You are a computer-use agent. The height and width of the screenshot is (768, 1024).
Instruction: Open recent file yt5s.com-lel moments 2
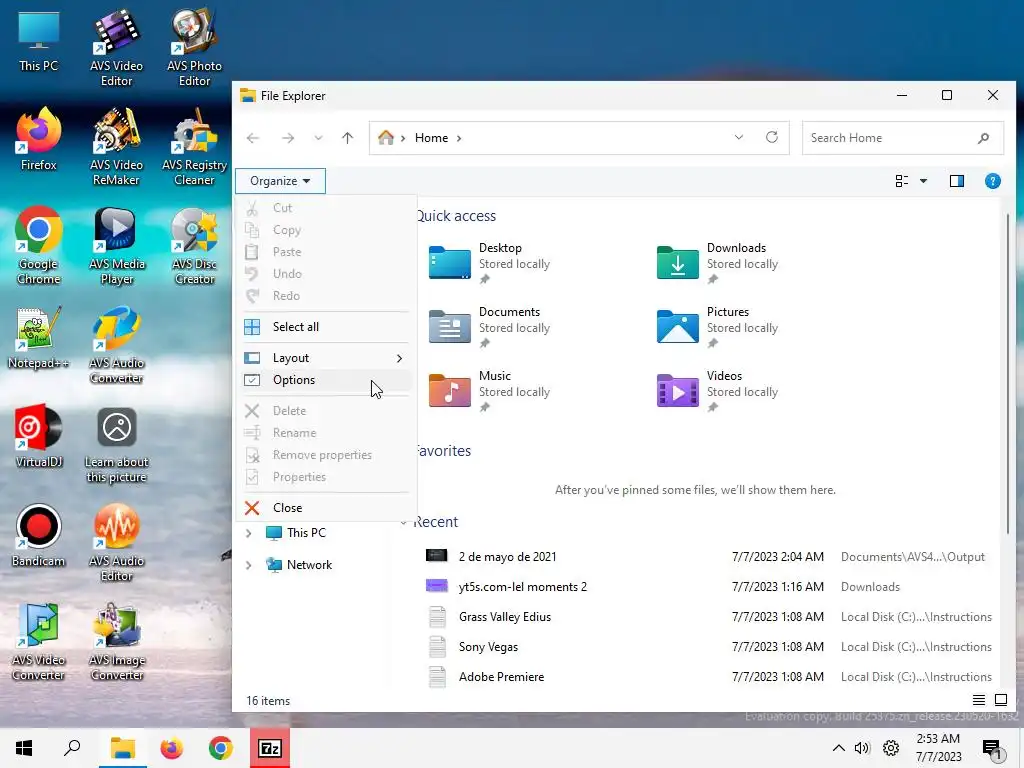[709, 586]
